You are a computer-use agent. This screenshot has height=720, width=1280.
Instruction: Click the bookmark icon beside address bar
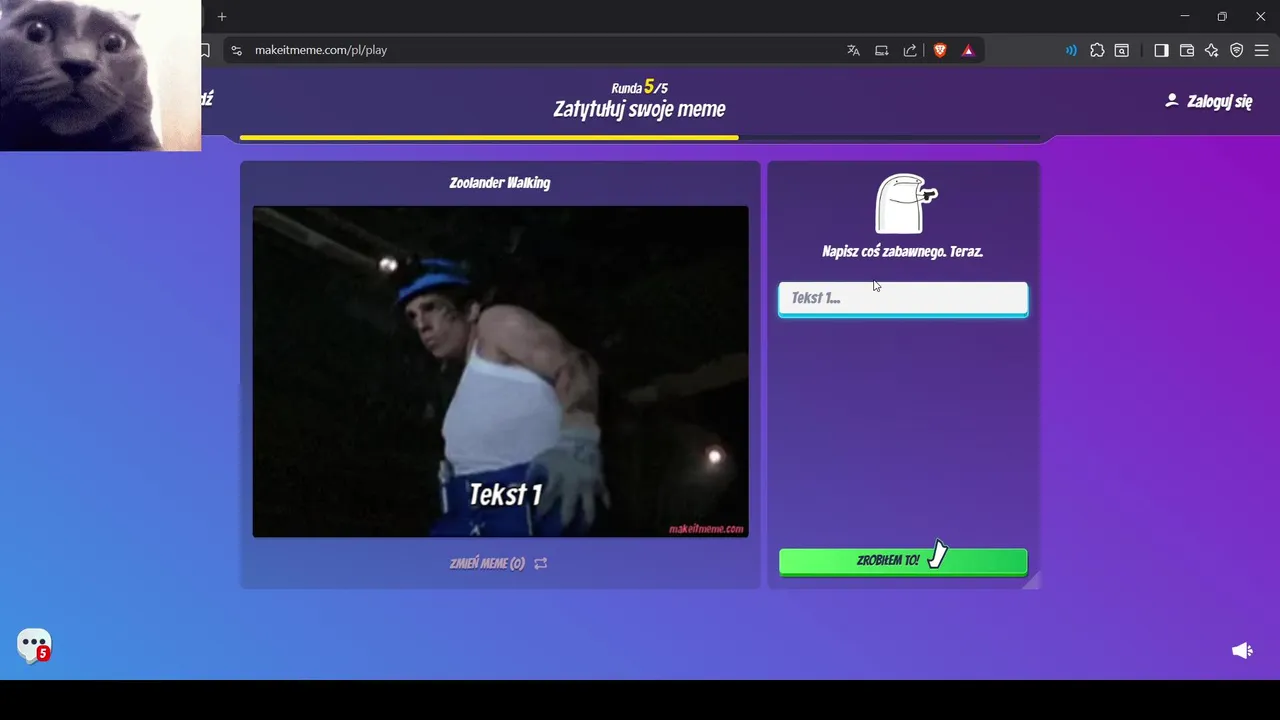pos(206,50)
